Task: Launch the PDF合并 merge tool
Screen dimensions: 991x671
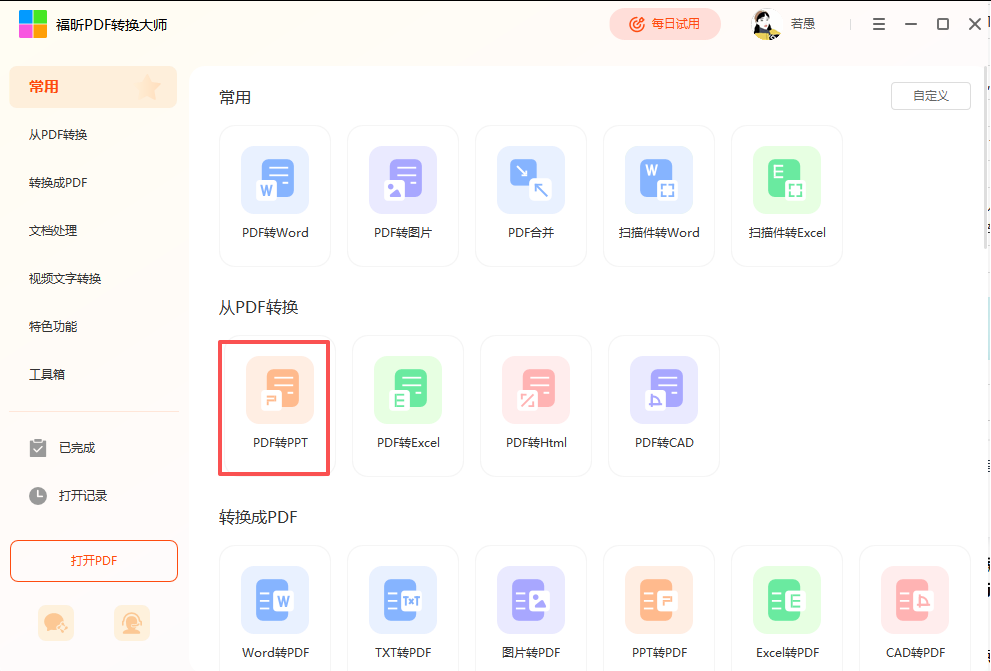Action: 531,195
